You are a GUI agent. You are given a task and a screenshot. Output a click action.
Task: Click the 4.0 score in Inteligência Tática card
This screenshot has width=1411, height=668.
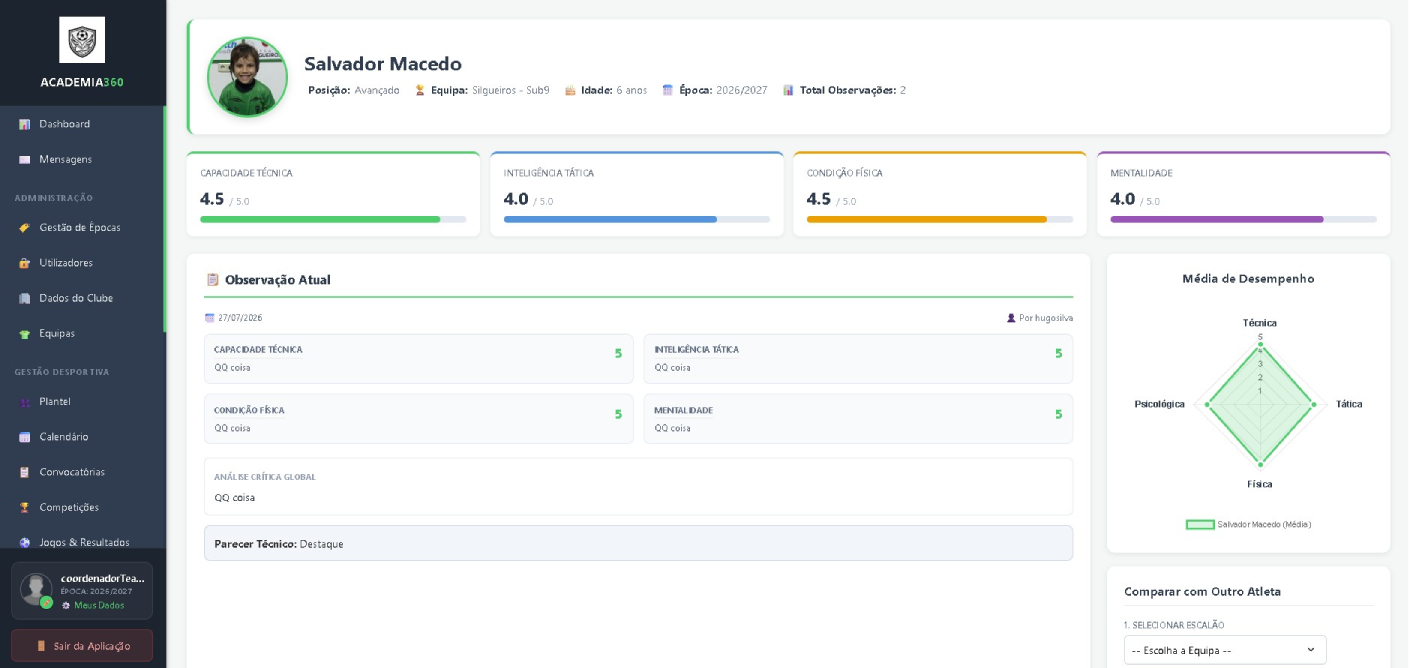[516, 199]
